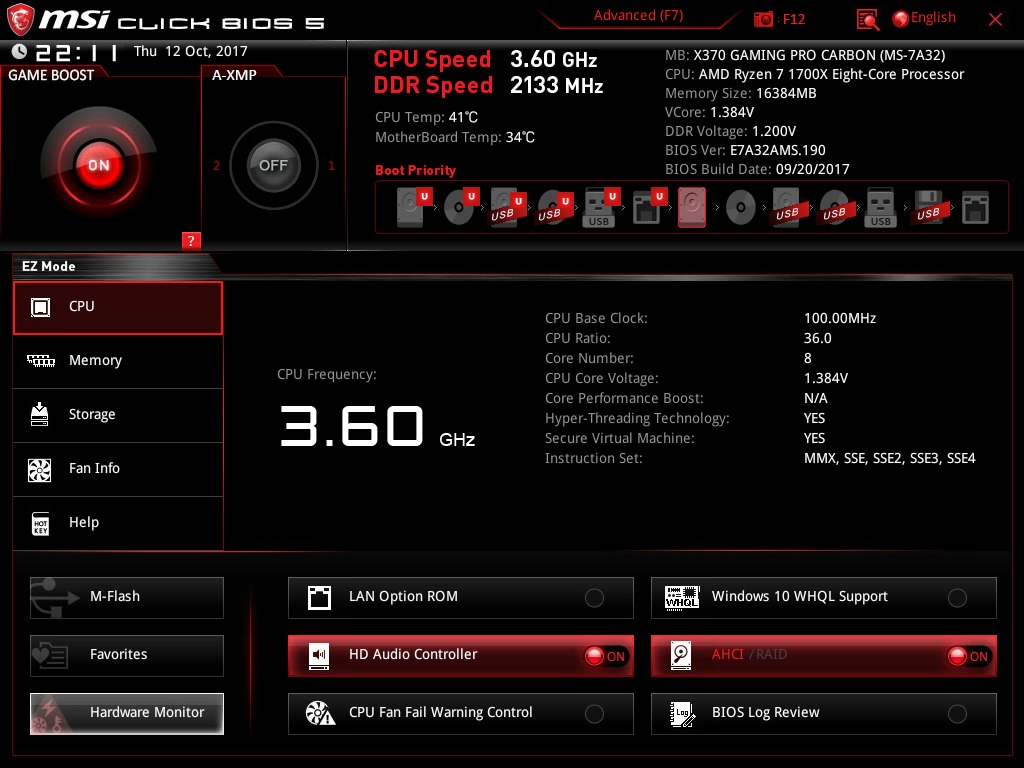Enable the Windows 10 WHQL Support toggle
Screen dimensions: 1024x768
[957, 598]
